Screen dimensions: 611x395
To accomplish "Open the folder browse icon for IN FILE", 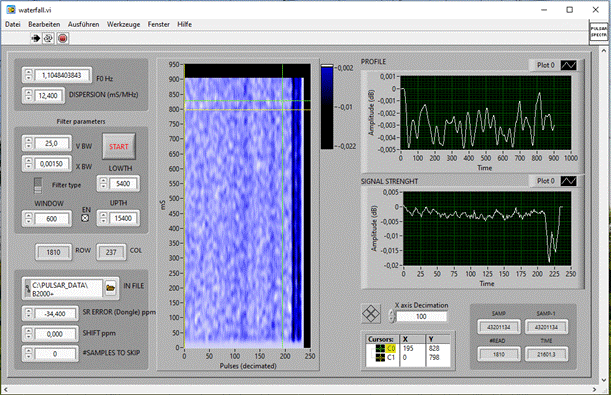I will click(x=111, y=288).
